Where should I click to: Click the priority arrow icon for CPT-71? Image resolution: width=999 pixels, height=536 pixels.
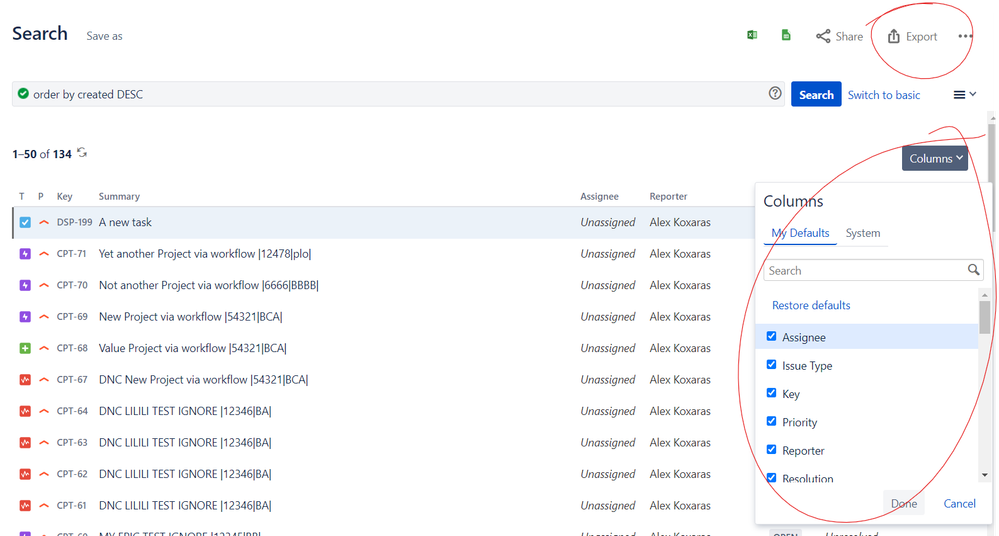[x=44, y=254]
